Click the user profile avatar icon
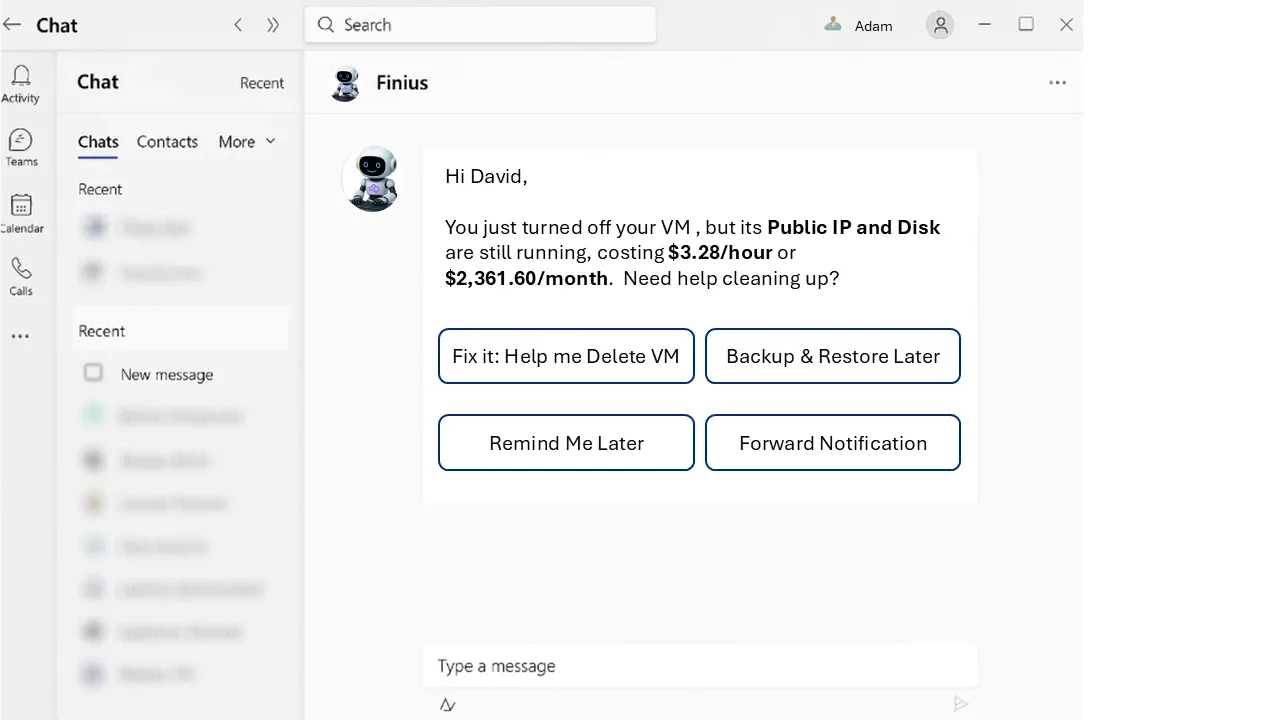Image resolution: width=1280 pixels, height=720 pixels. coord(940,26)
